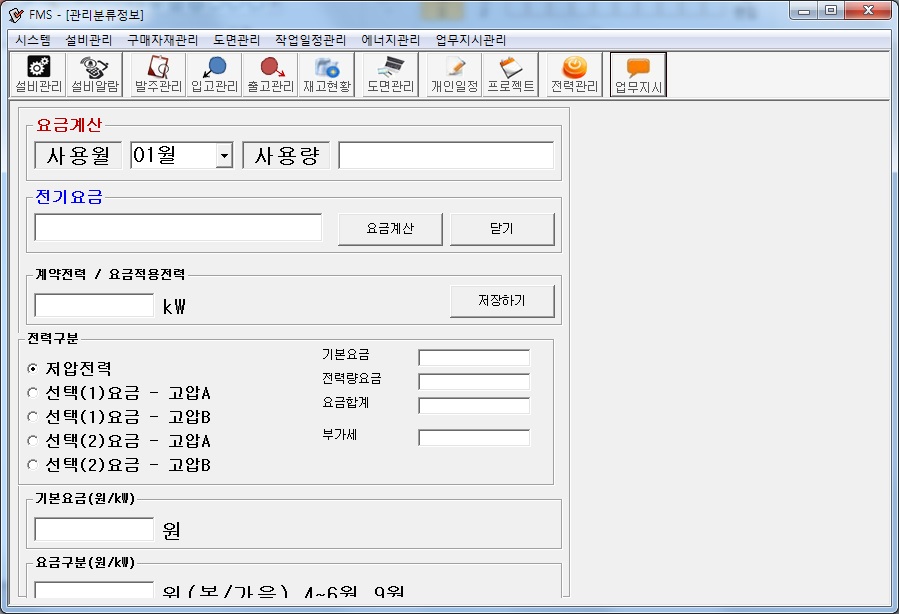Screen dimensions: 899x614
Task: Open 재고현황 inventory status icon
Action: pos(327,75)
